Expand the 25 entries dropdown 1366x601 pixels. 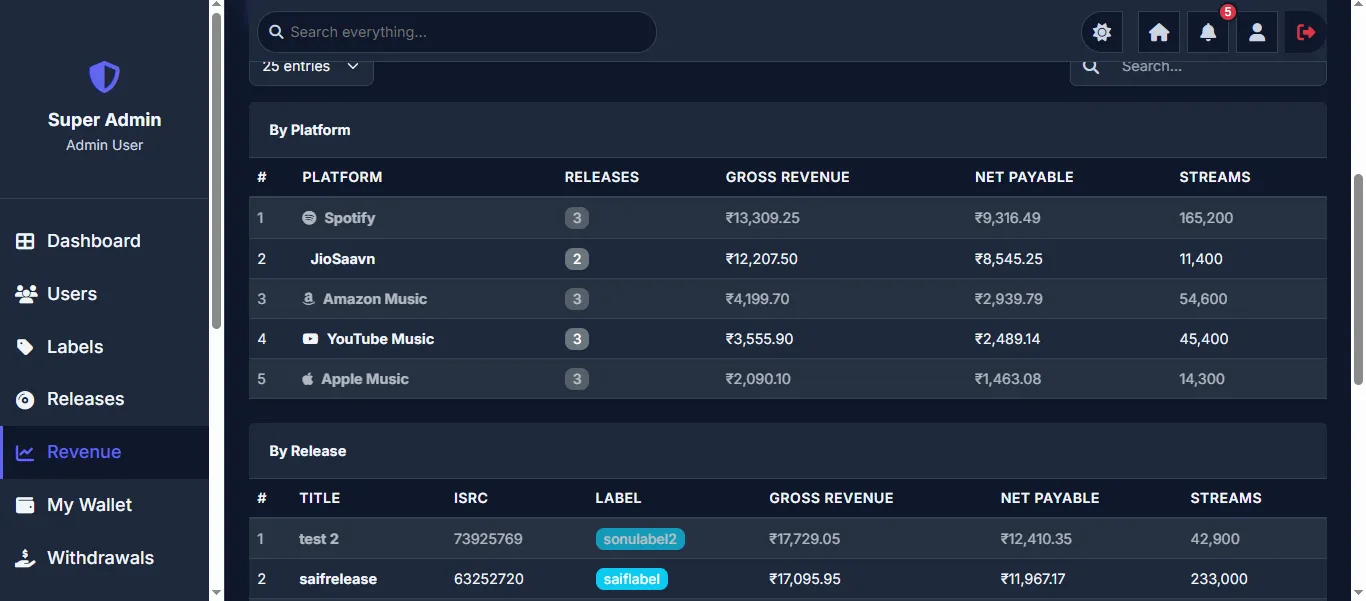point(311,67)
